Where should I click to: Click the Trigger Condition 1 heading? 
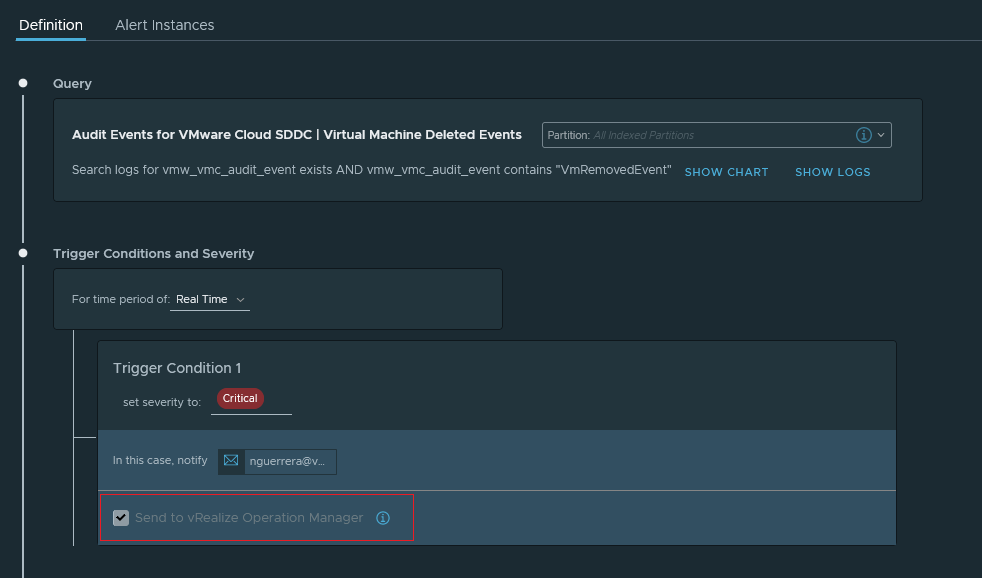pyautogui.click(x=177, y=368)
